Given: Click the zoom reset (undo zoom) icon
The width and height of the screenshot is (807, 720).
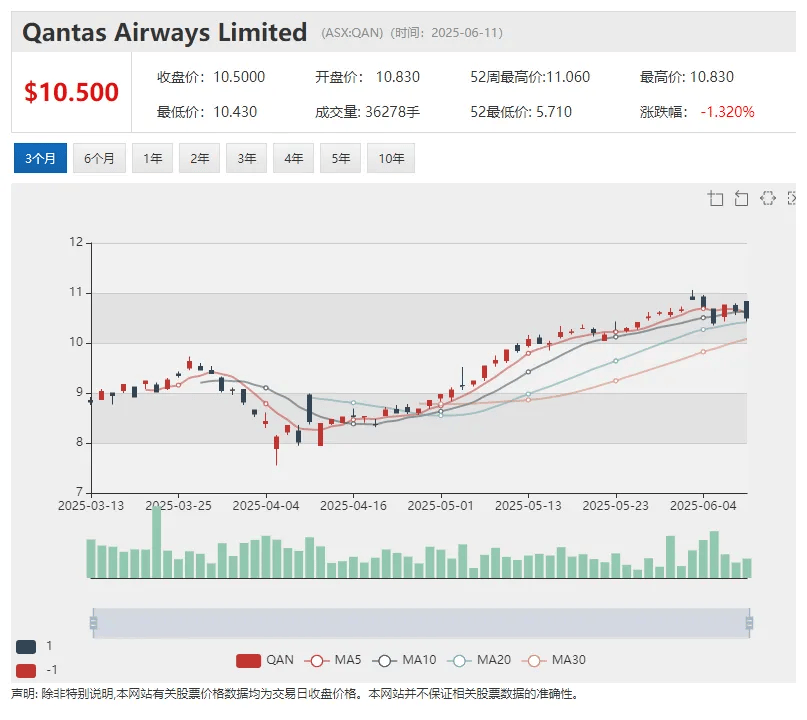Looking at the screenshot, I should click(x=741, y=198).
